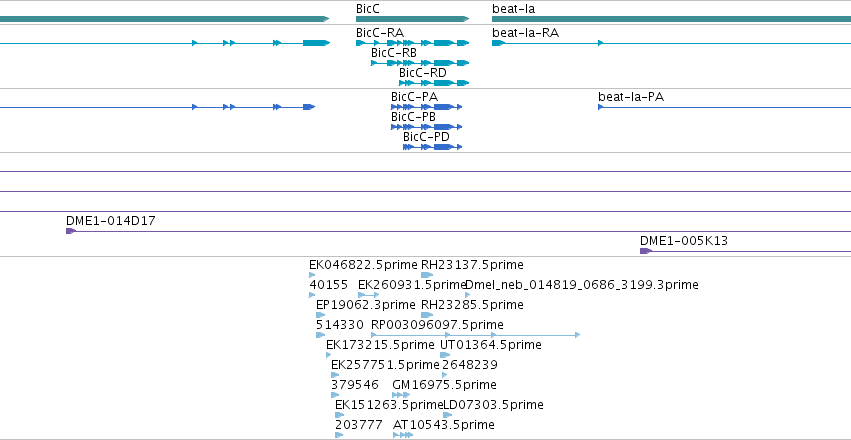Click the LD07303.5prime EST label
The image size is (851, 440).
[x=493, y=405]
